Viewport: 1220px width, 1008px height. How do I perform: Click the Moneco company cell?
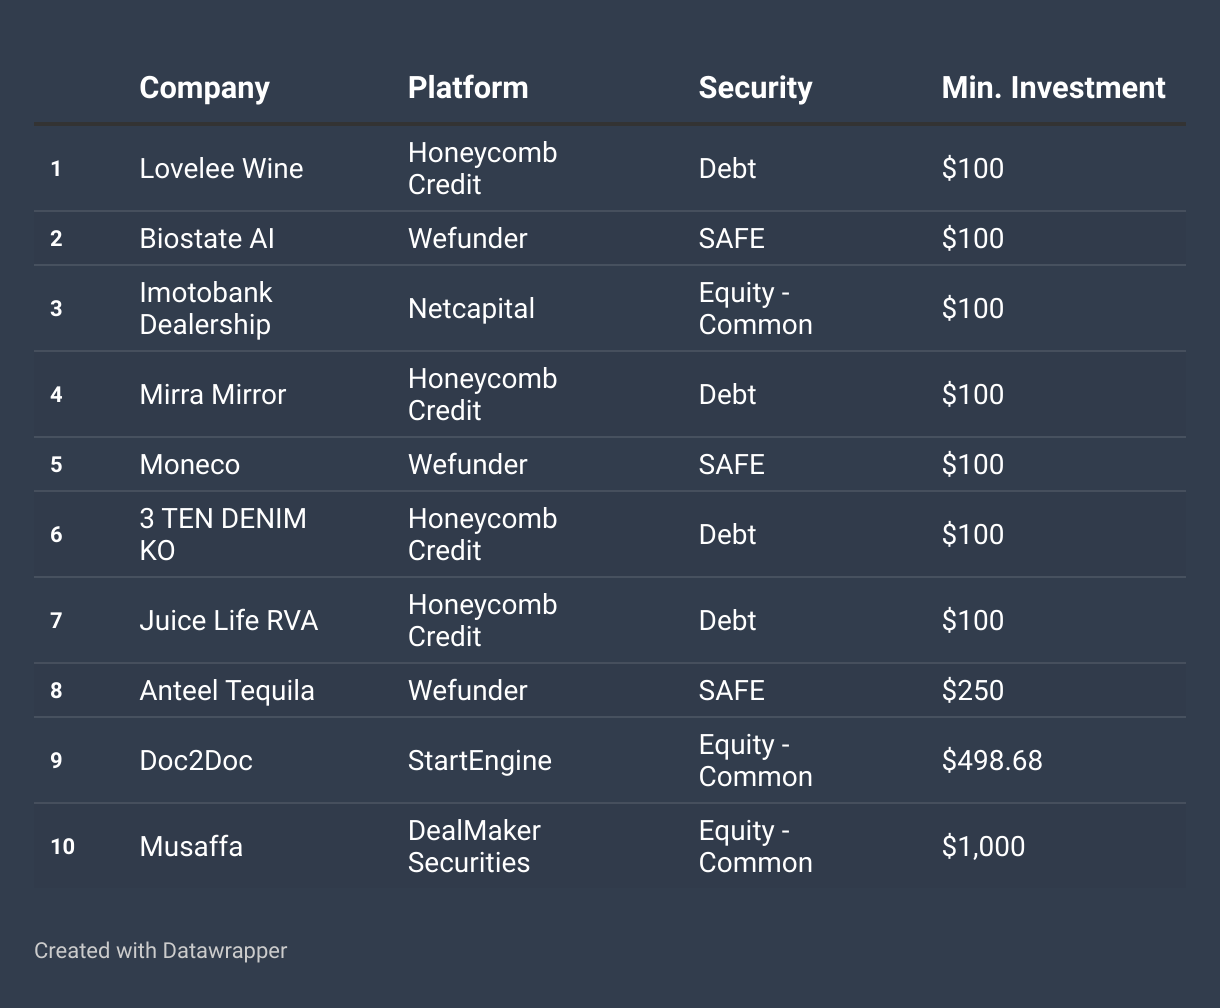190,464
